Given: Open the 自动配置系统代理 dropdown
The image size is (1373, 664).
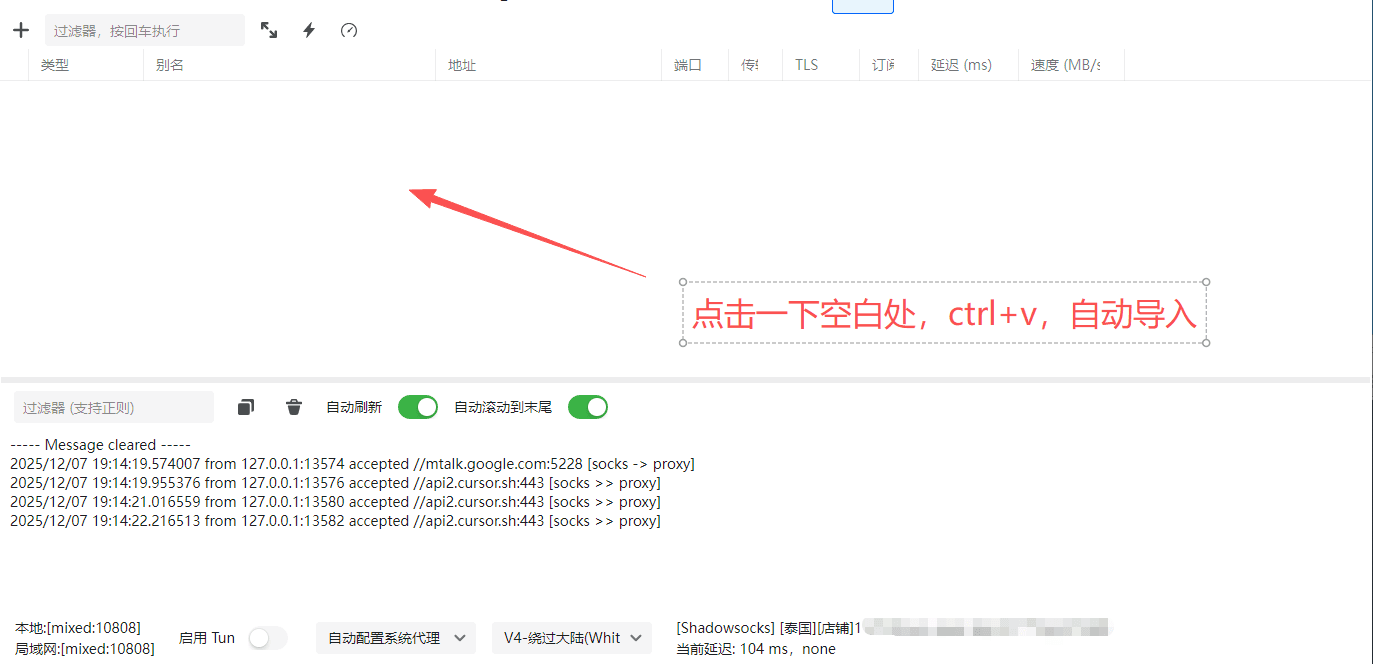Looking at the screenshot, I should pos(396,638).
